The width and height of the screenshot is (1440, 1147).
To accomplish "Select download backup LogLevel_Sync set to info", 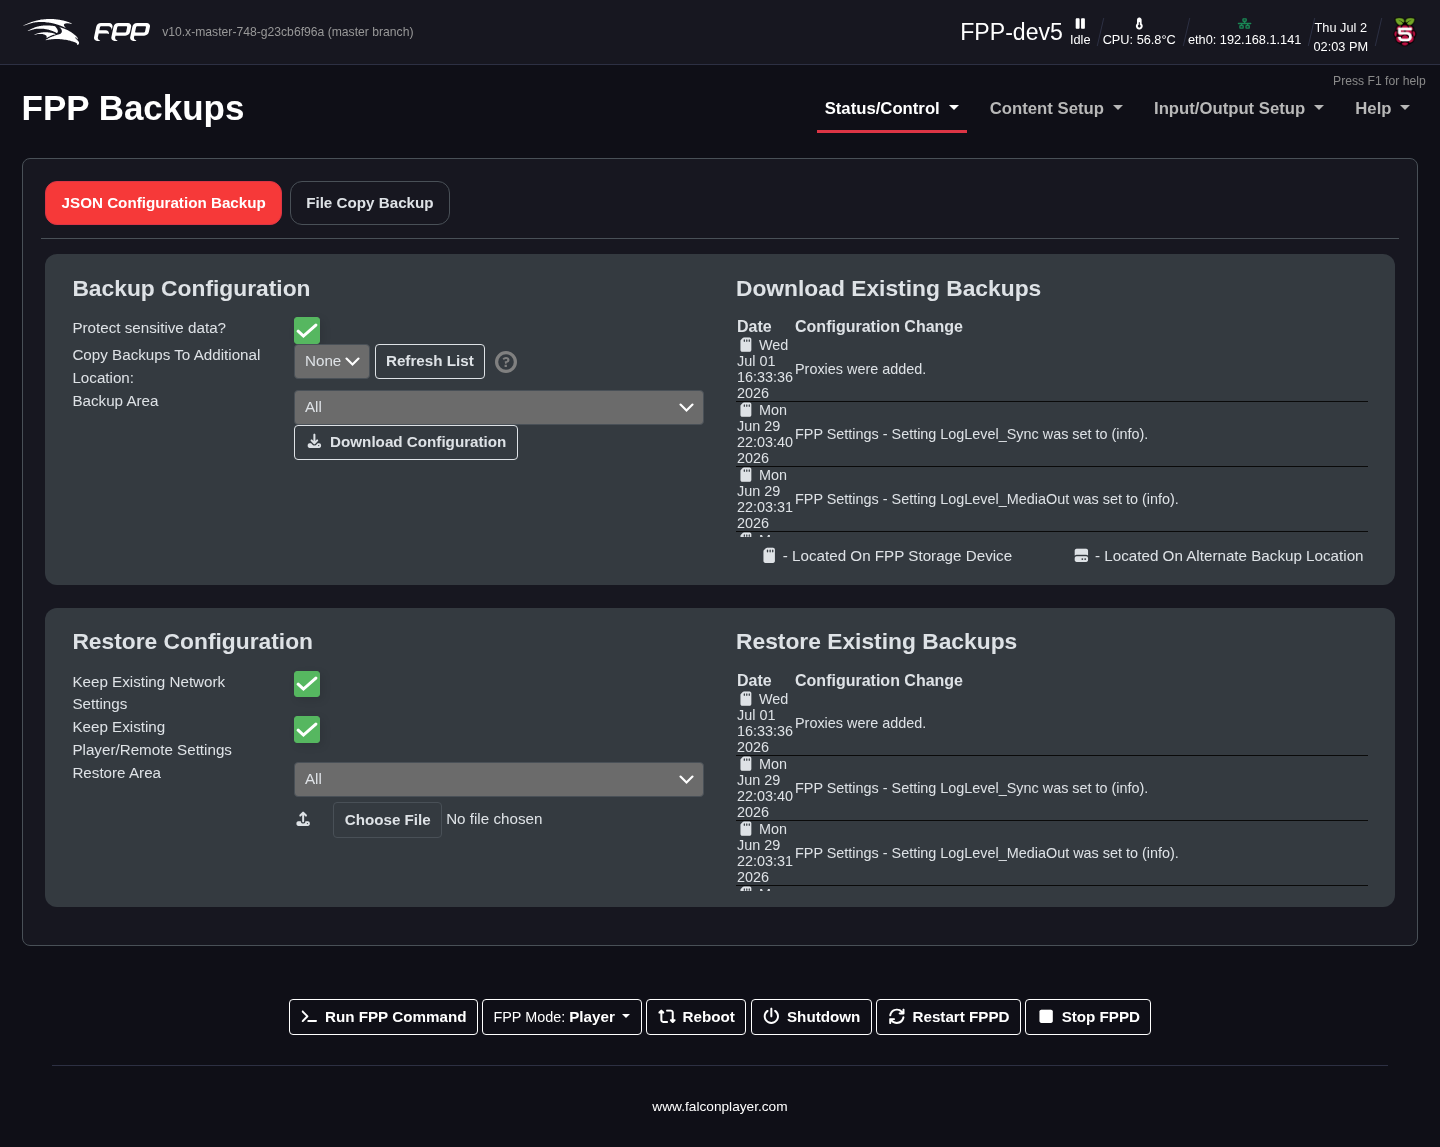I will (1052, 434).
